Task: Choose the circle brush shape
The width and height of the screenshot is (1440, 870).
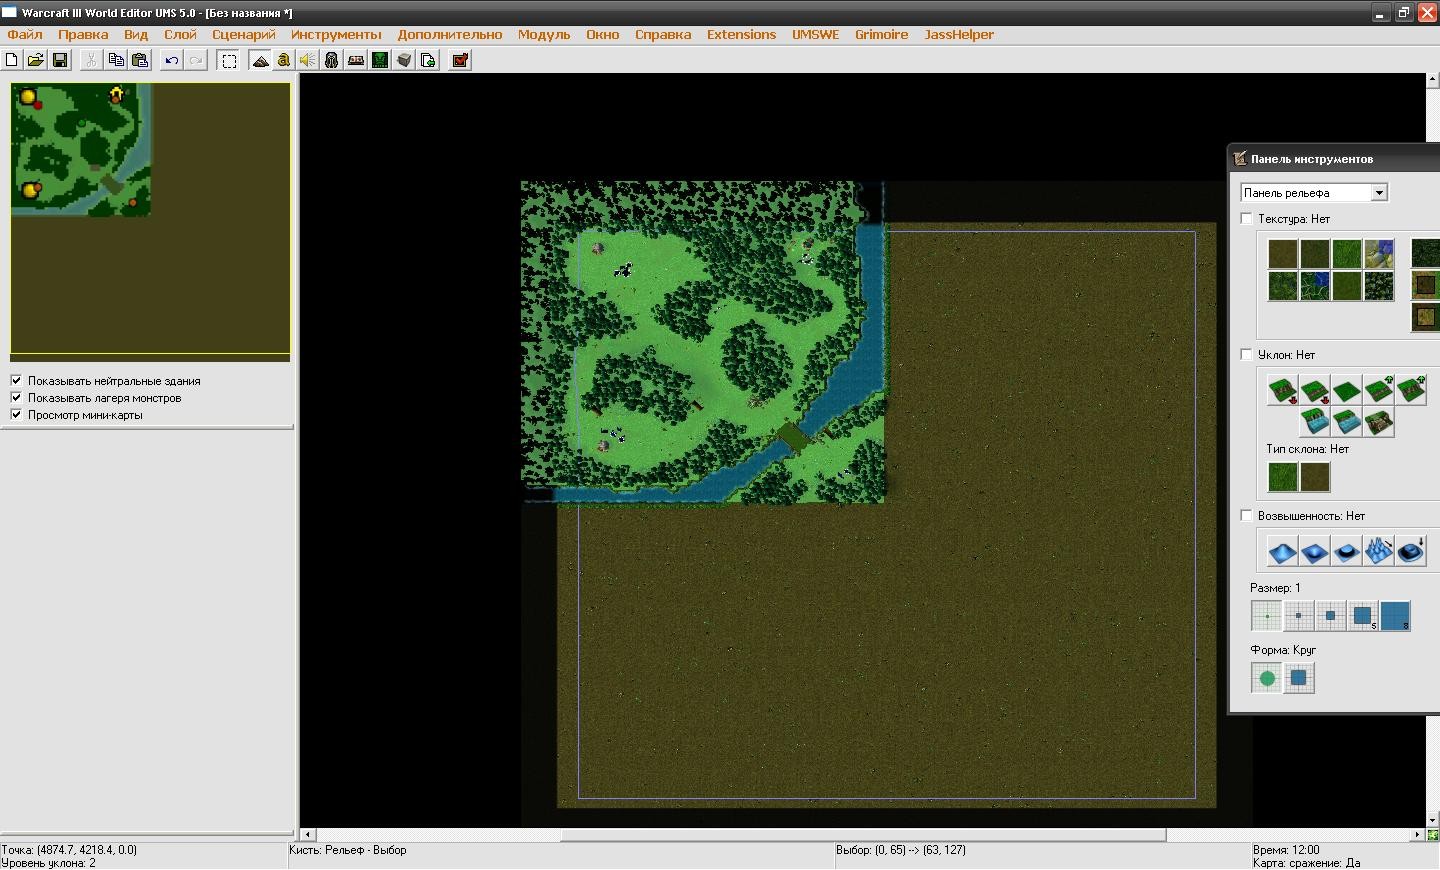Action: [1267, 678]
